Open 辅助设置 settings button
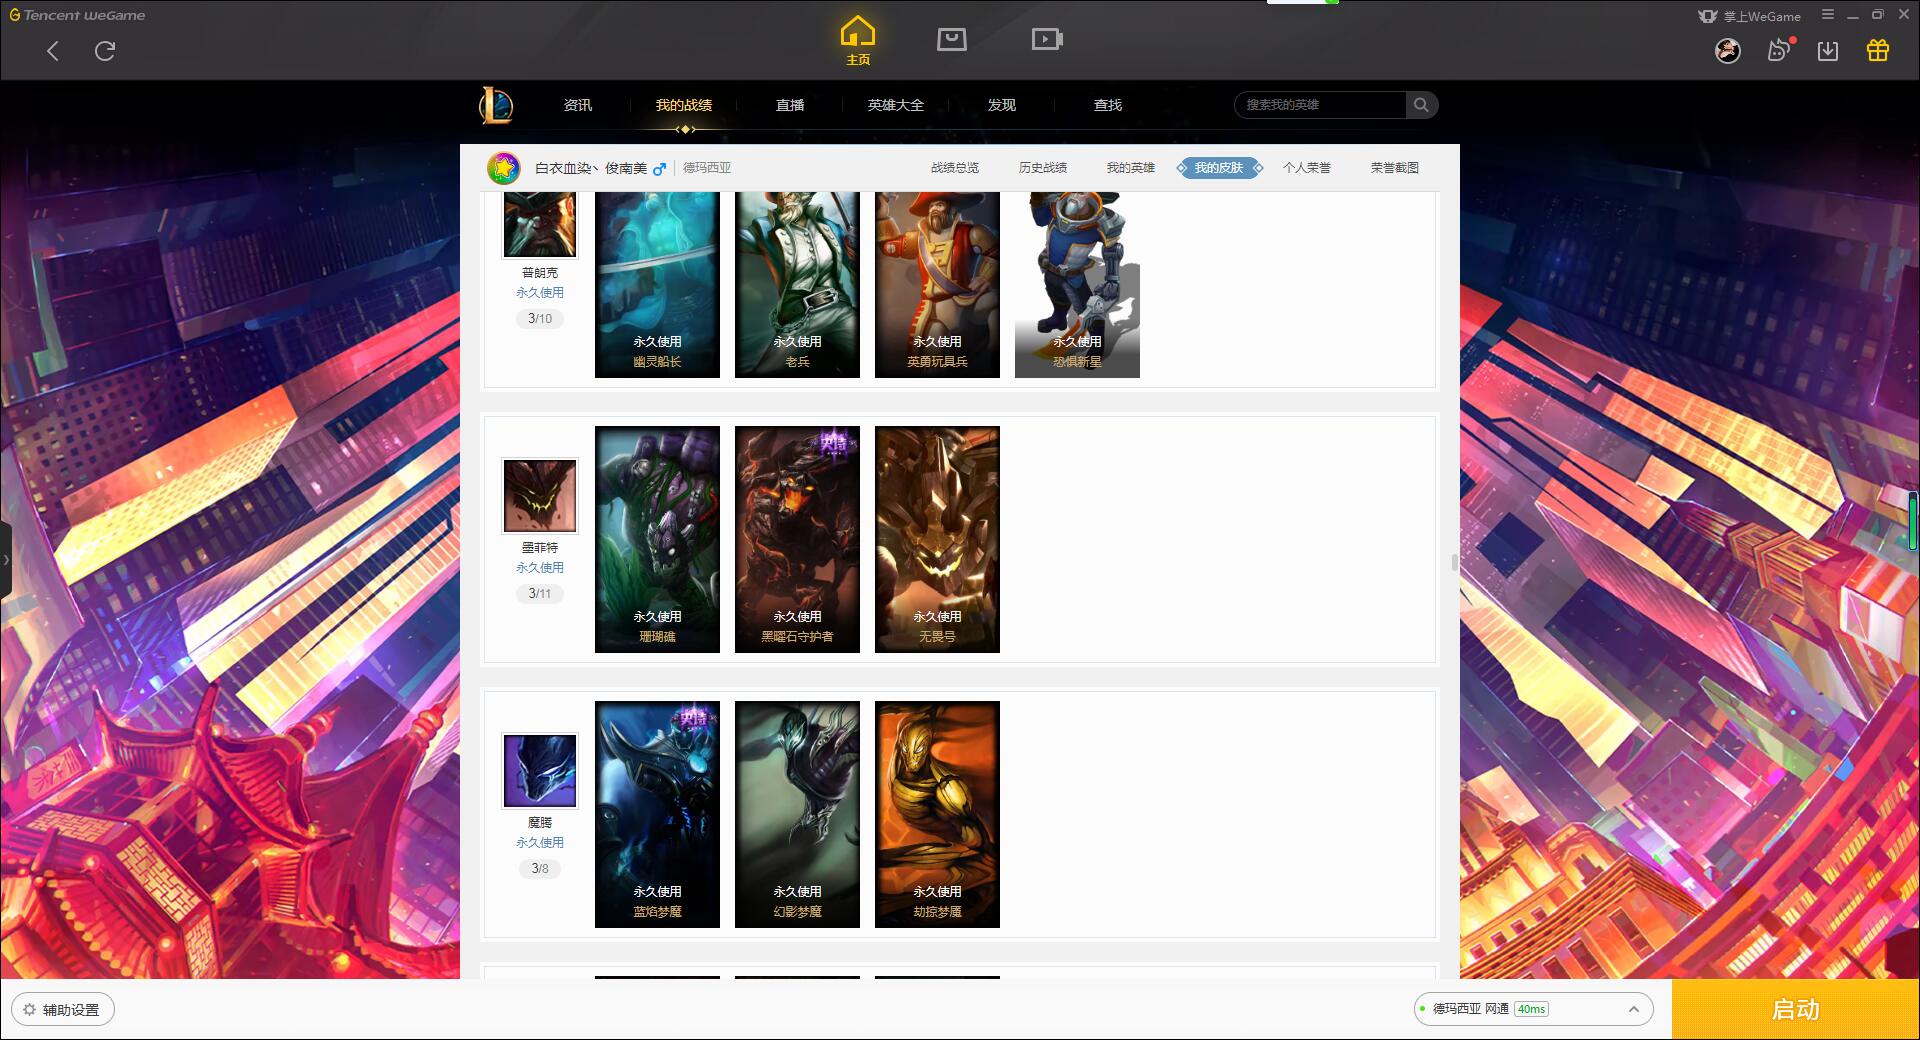 [x=63, y=1010]
